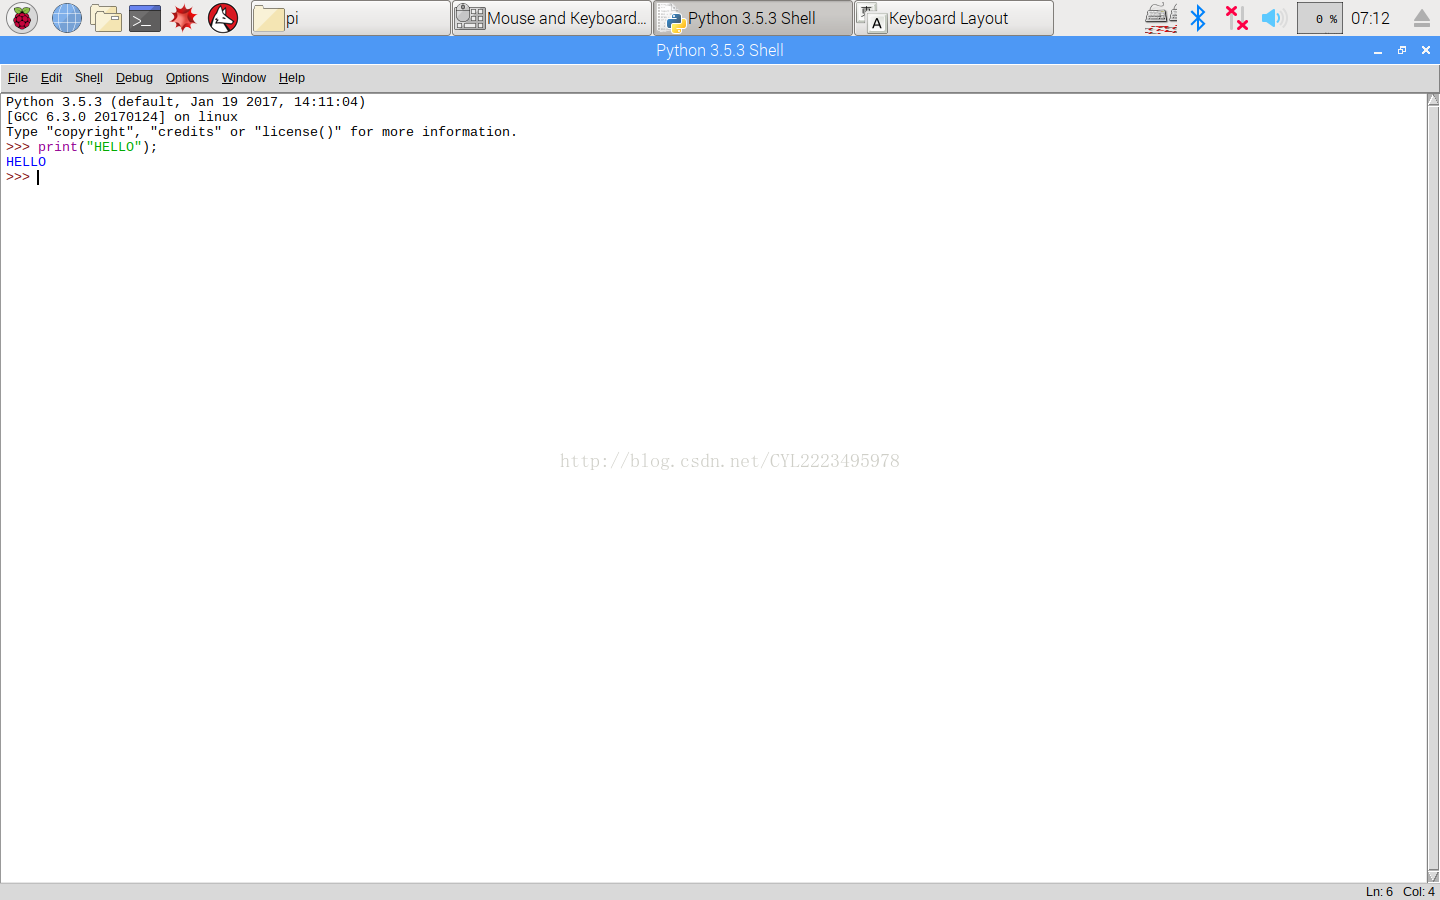Select Python 3.5.3 Shell taskbar button
The image size is (1440, 900).
(753, 18)
